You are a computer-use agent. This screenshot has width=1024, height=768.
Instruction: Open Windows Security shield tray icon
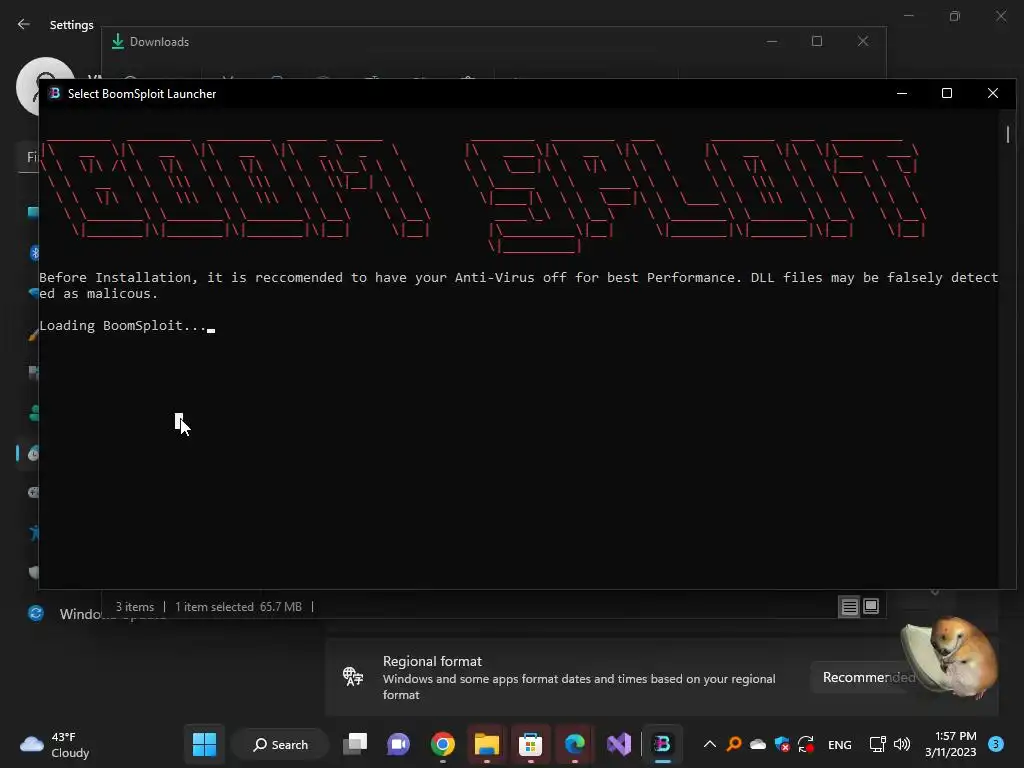(x=782, y=744)
